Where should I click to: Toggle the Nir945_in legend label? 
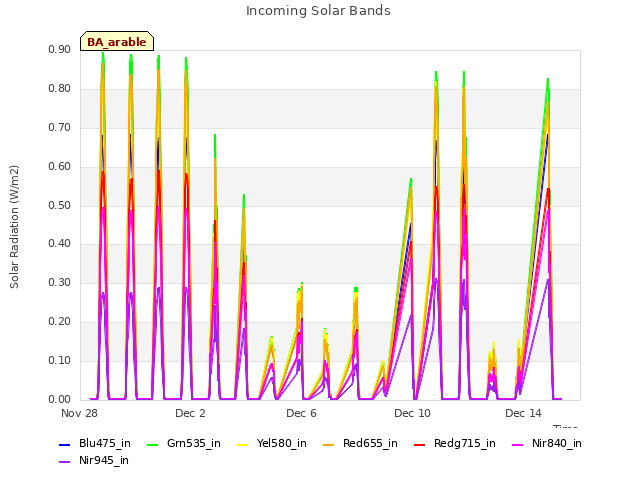(104, 460)
